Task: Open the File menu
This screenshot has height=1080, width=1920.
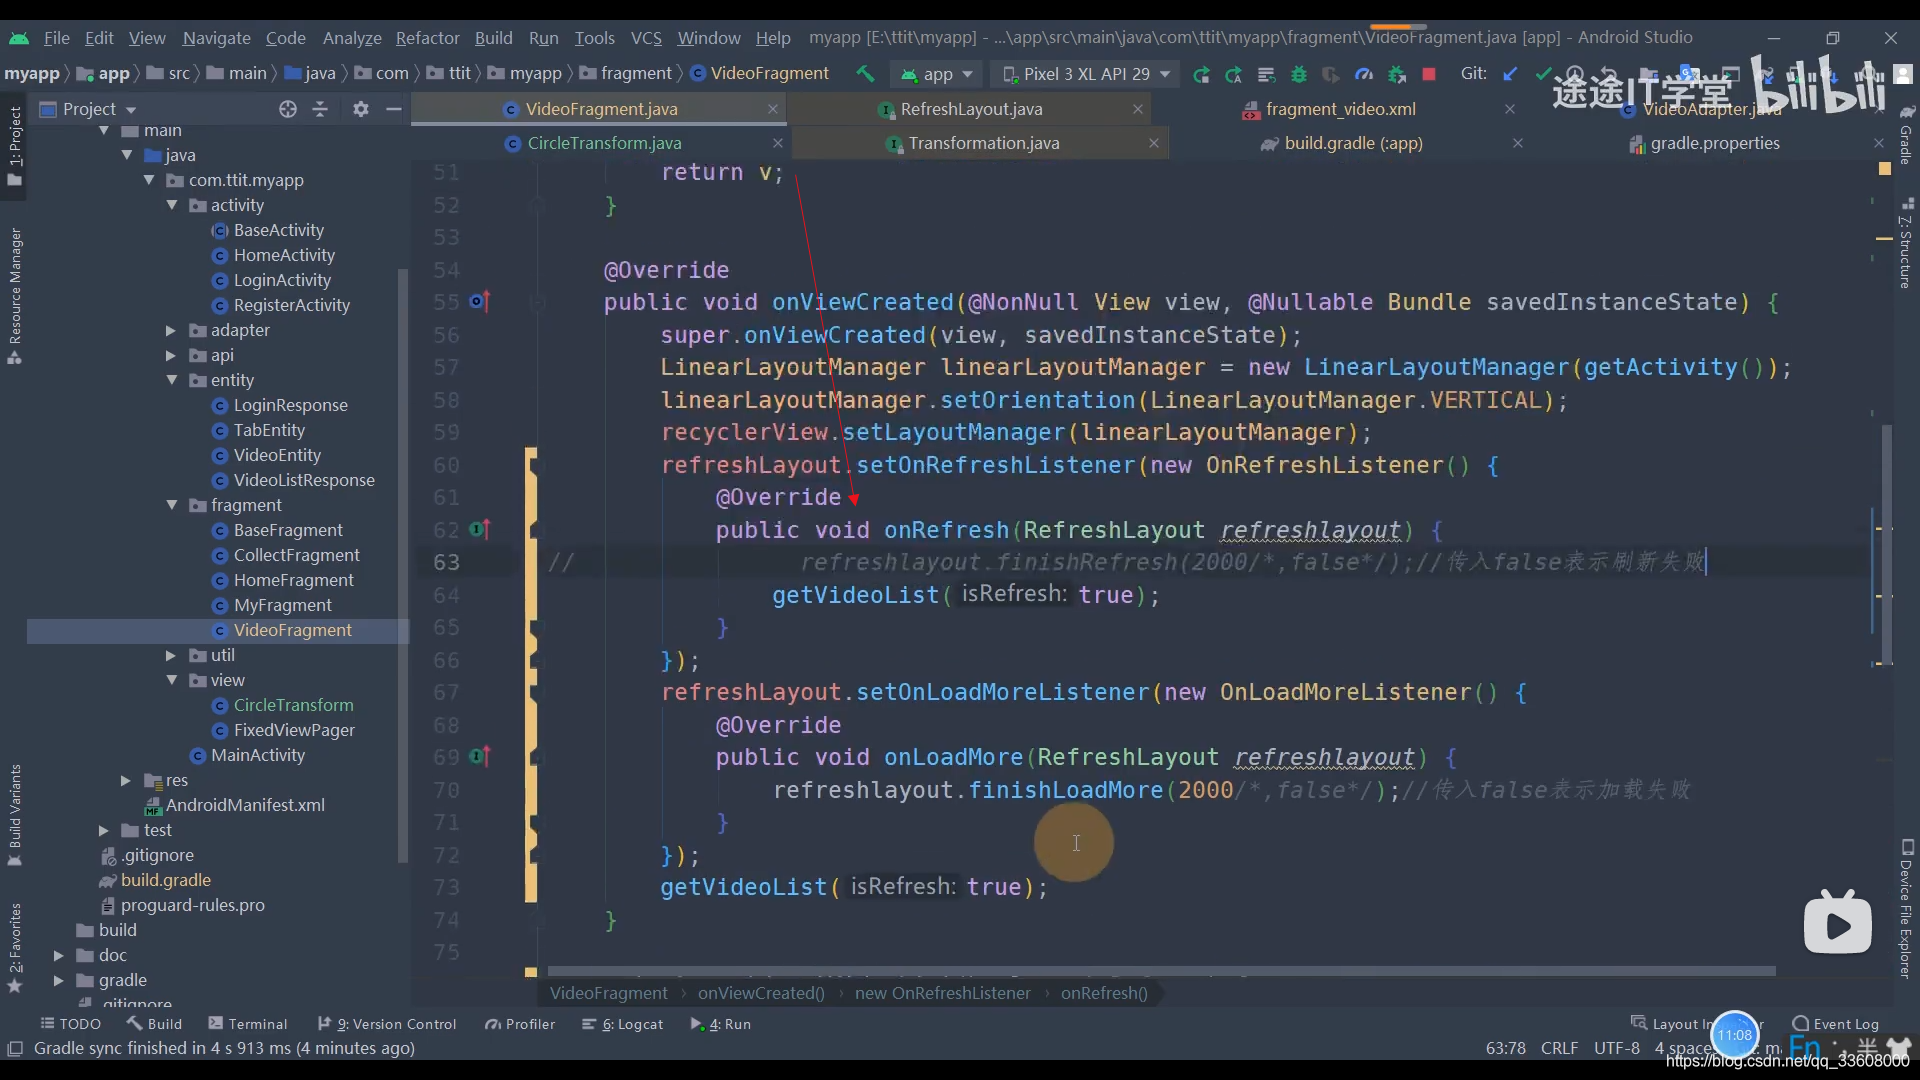Action: coord(57,38)
